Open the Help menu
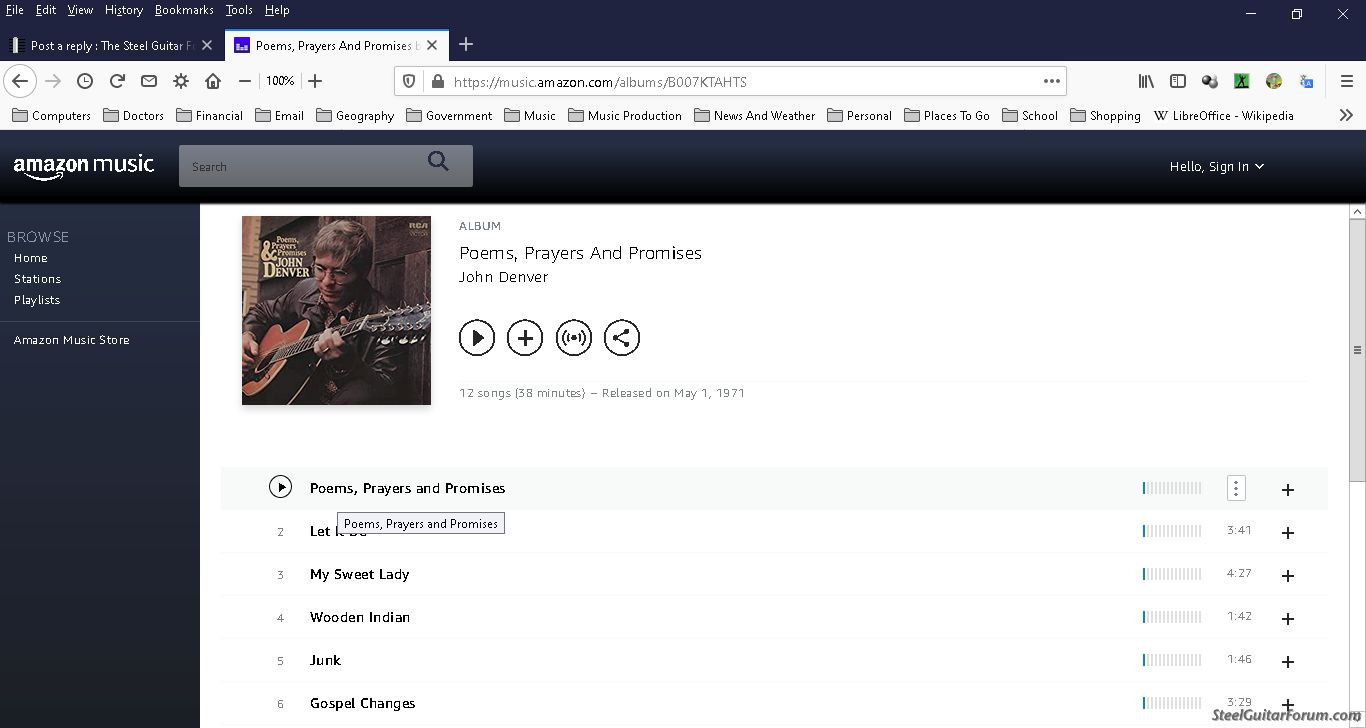The image size is (1366, 728). coord(277,10)
